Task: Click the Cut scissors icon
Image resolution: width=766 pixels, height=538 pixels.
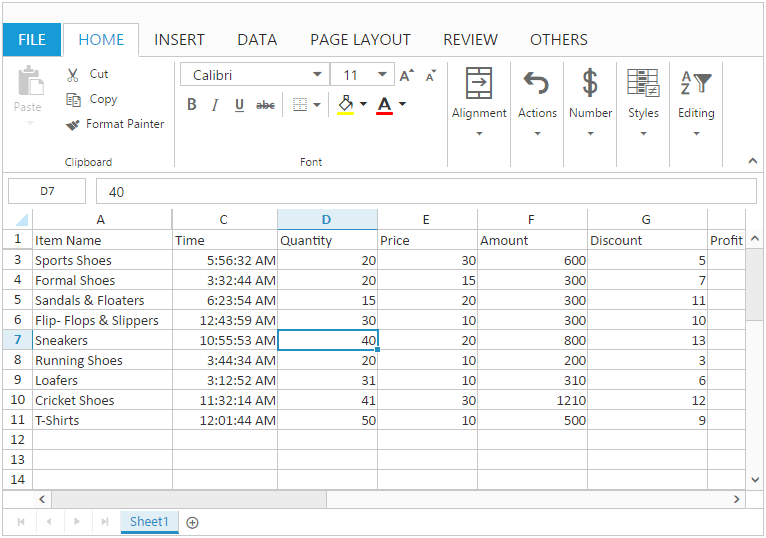Action: point(73,74)
